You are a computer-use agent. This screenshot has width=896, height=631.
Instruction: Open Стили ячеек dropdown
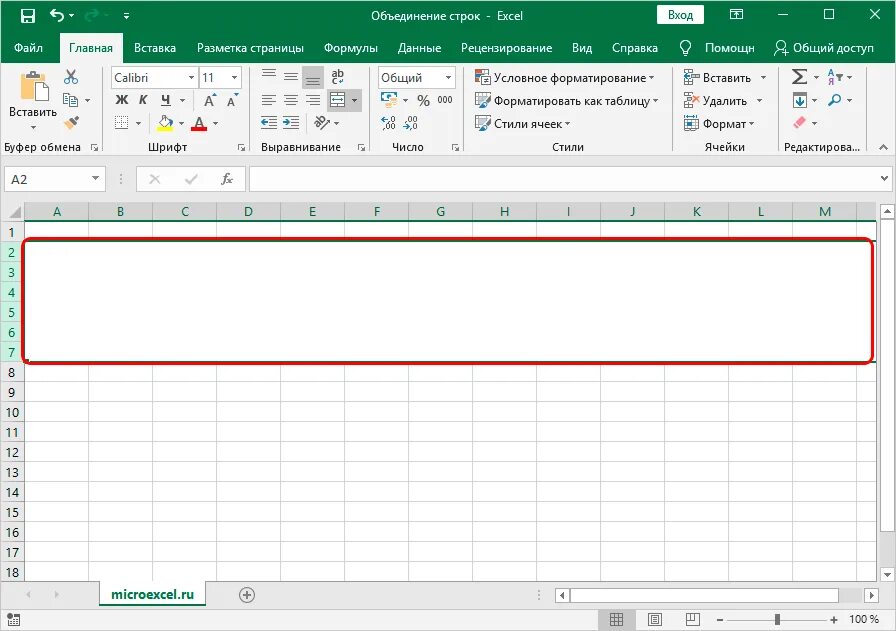tap(523, 123)
